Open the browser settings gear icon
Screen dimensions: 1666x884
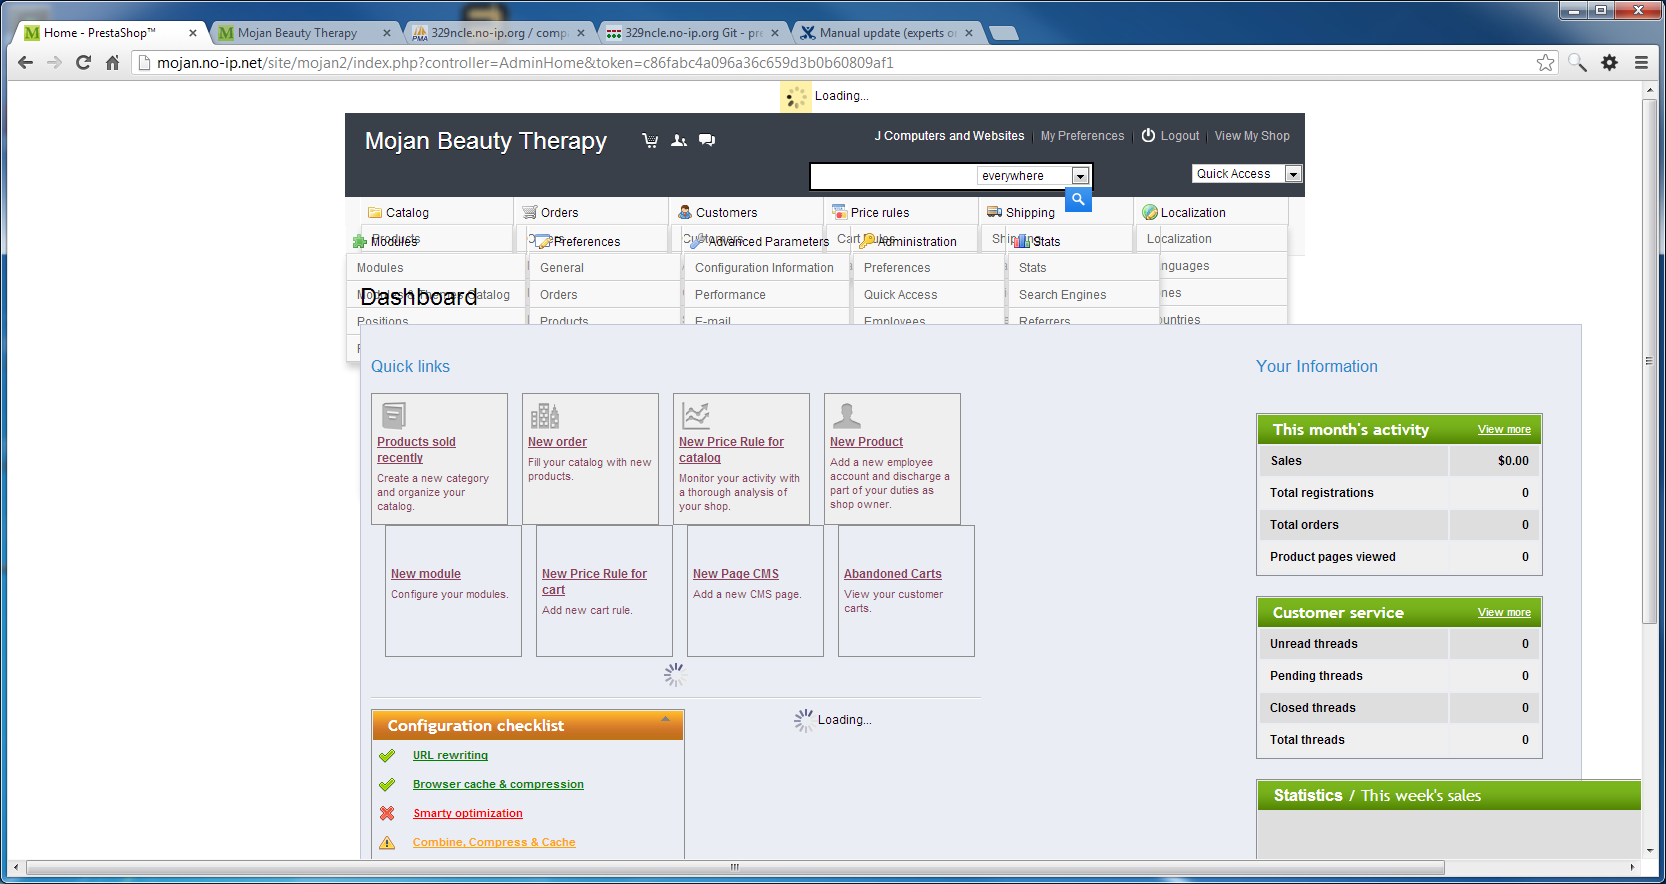click(x=1609, y=62)
